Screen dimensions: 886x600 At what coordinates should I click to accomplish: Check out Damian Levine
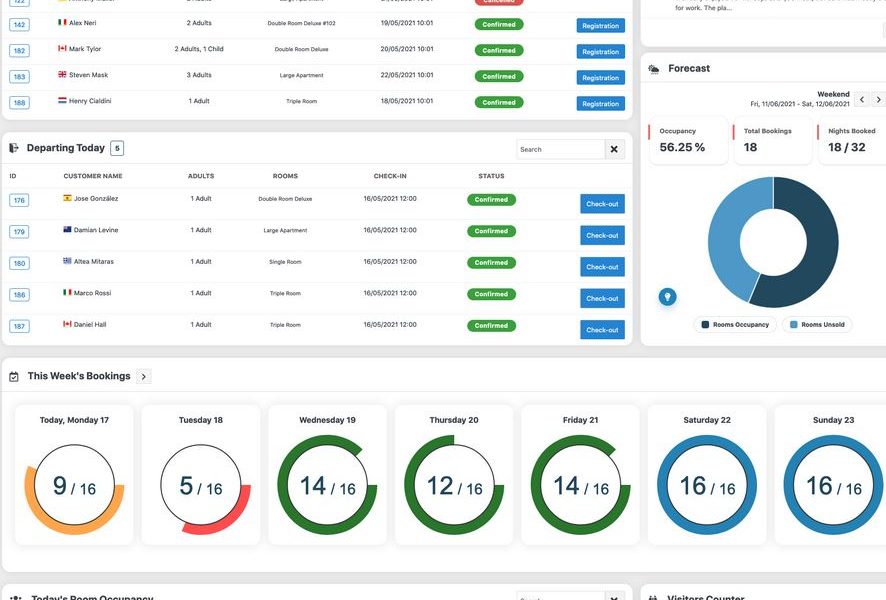[x=602, y=236]
